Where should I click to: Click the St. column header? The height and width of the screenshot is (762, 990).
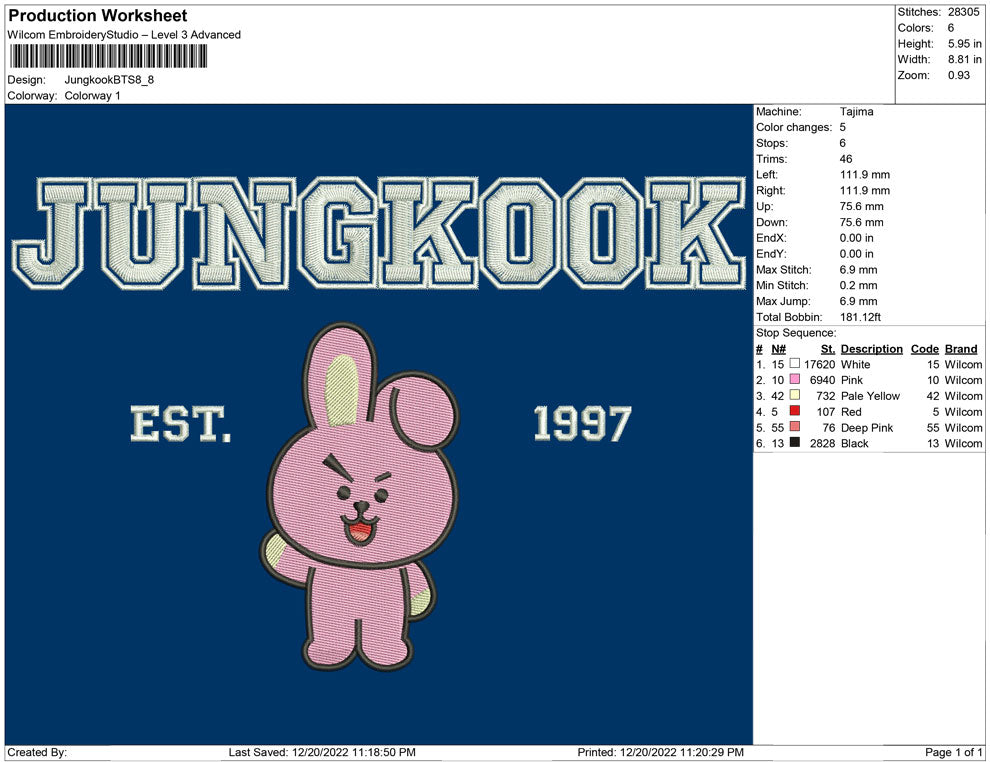pyautogui.click(x=828, y=348)
